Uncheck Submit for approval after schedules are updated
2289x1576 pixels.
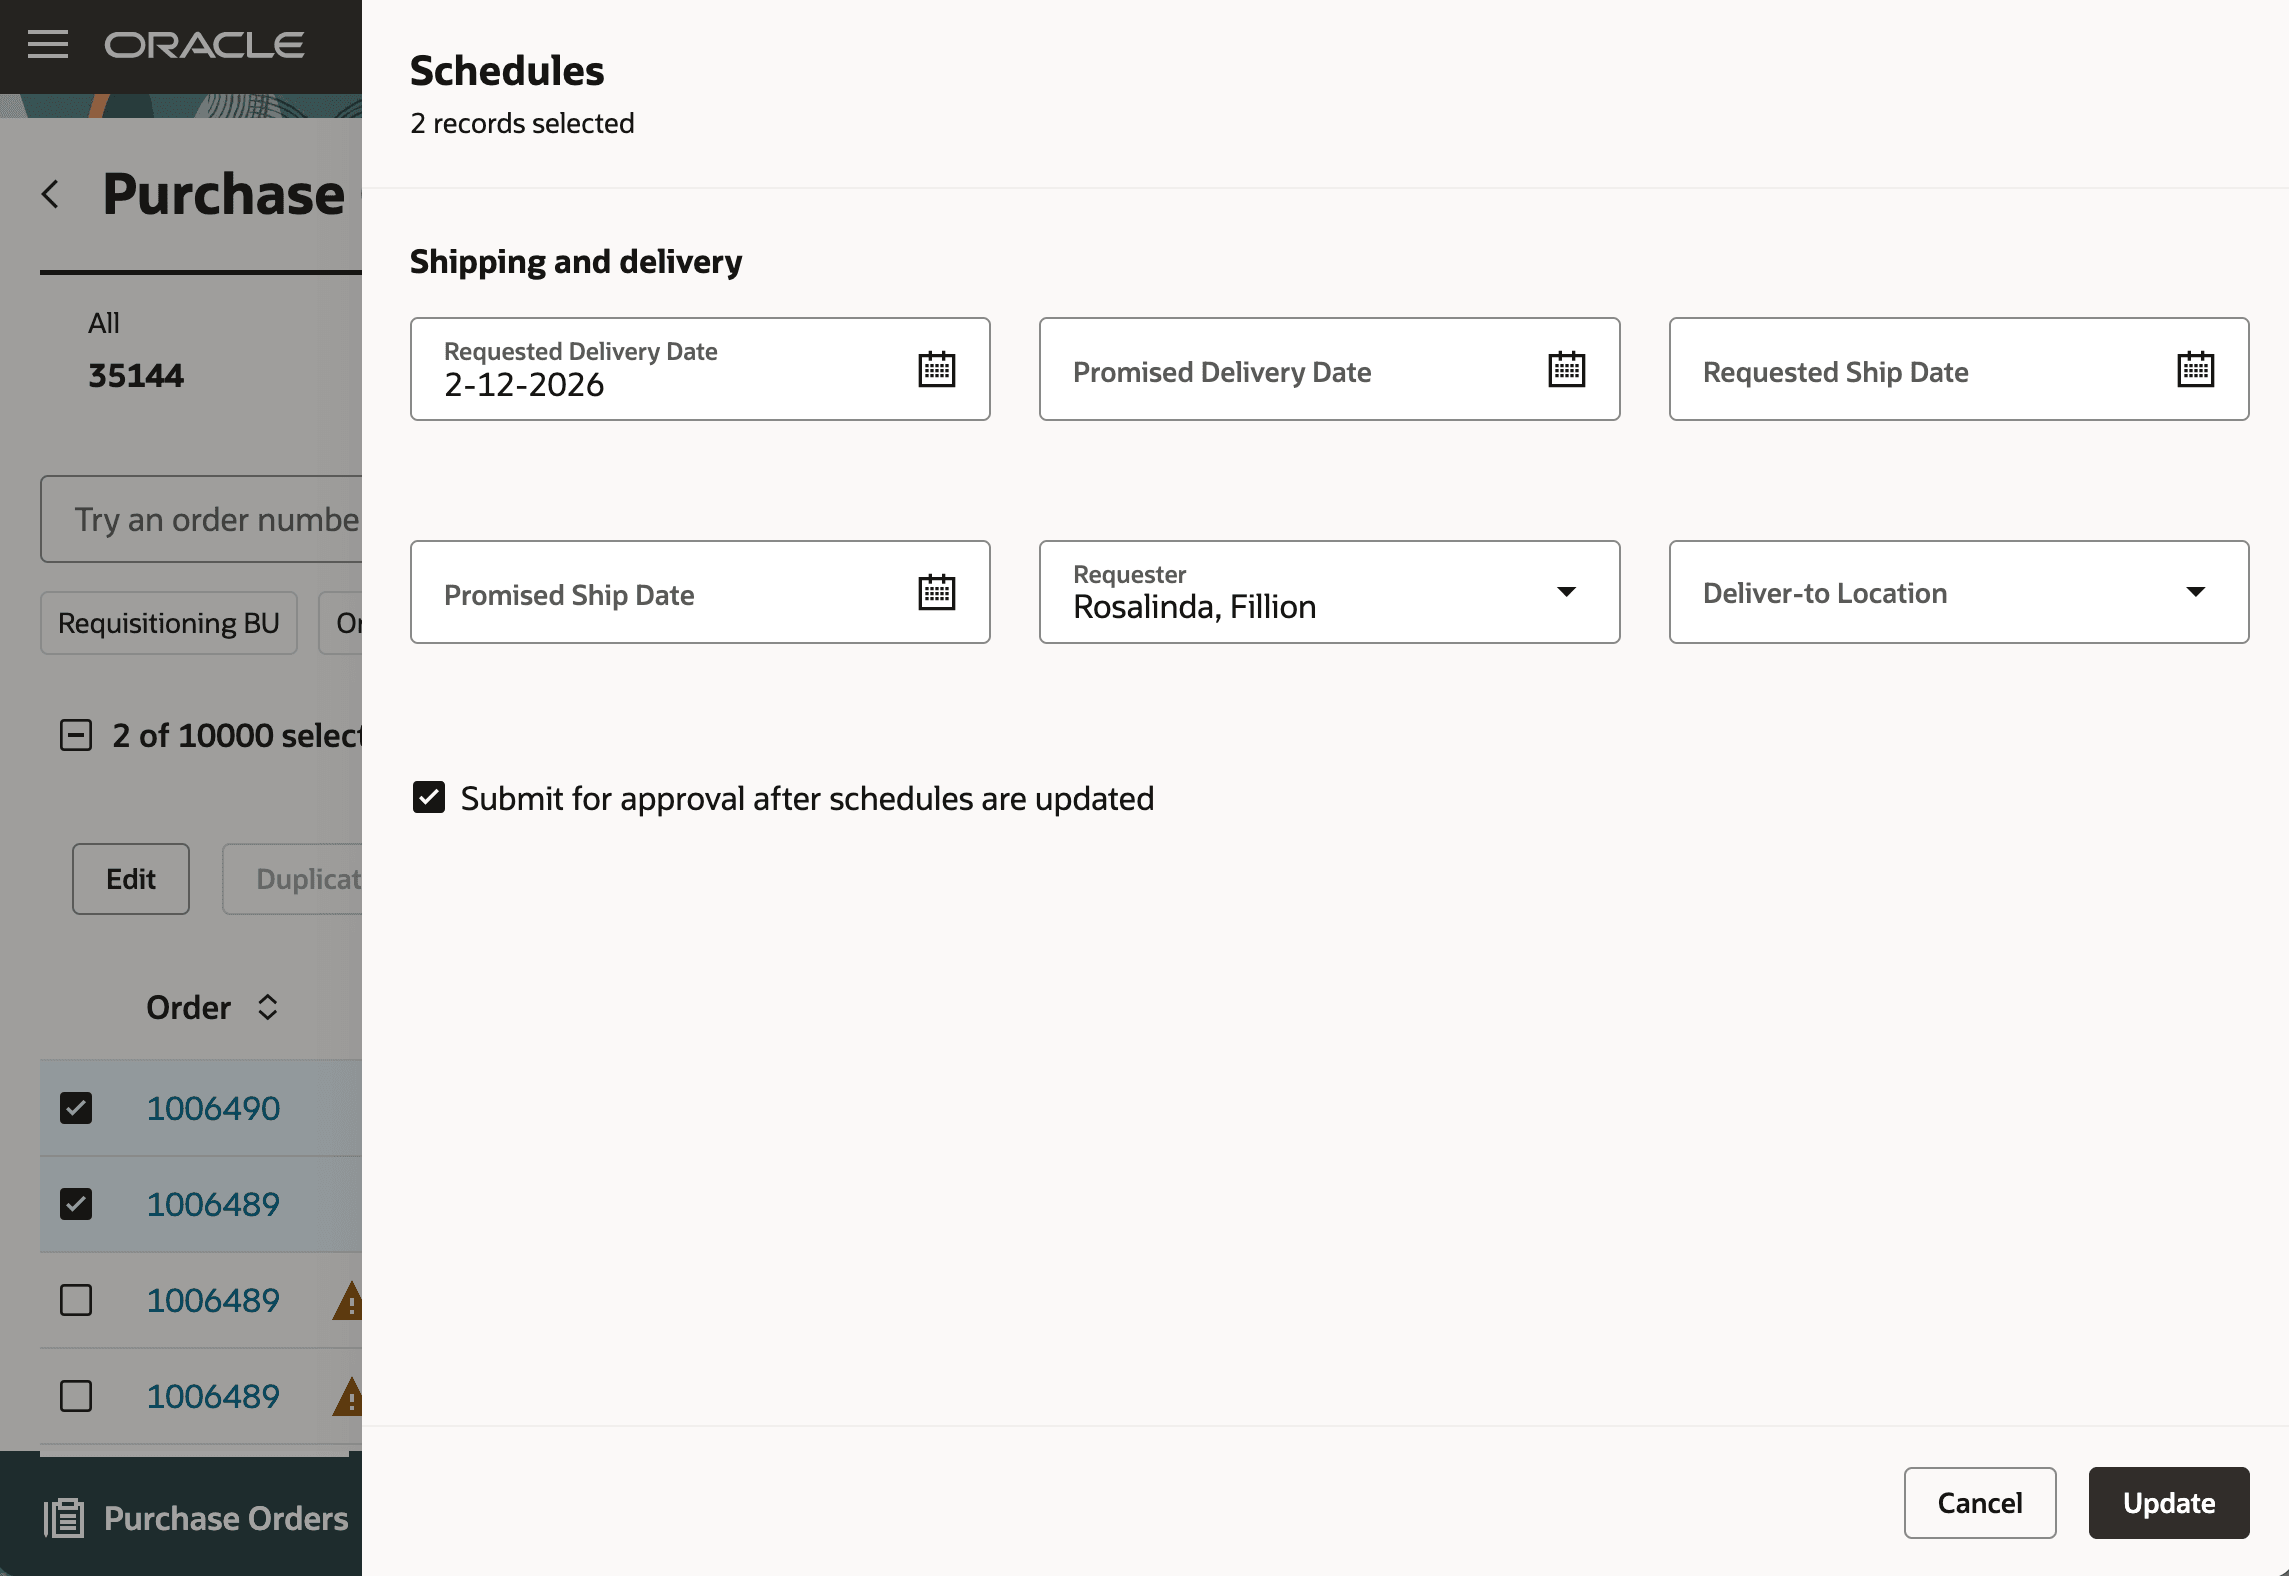coord(429,797)
